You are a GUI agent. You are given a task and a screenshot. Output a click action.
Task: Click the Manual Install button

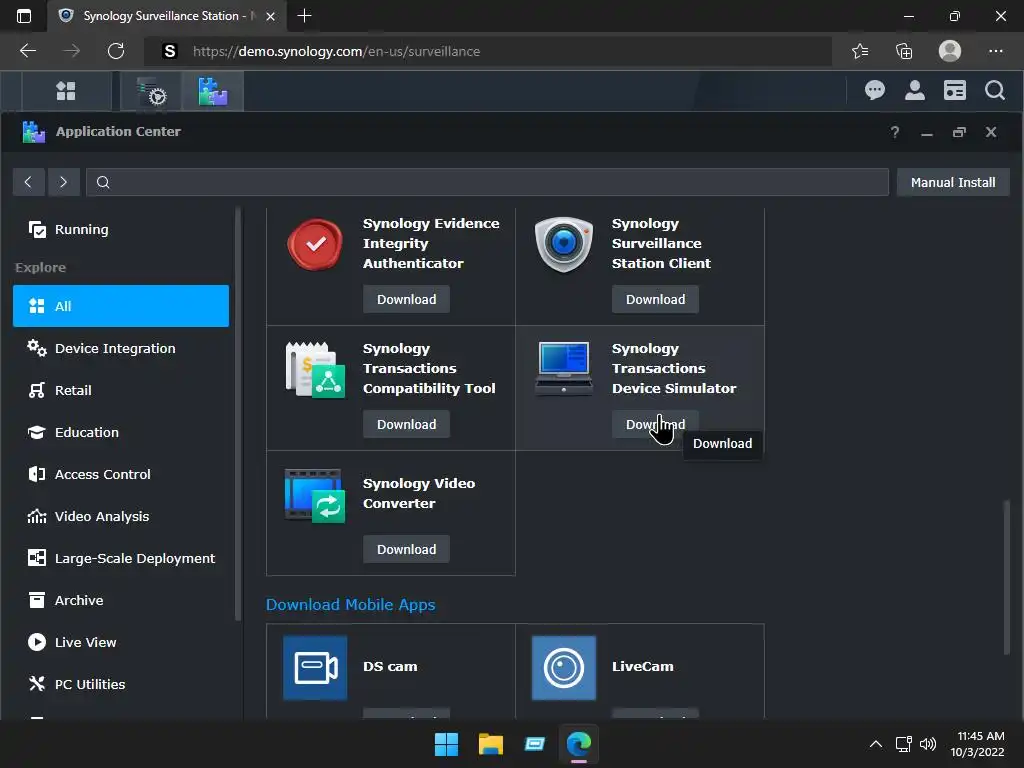pos(953,182)
